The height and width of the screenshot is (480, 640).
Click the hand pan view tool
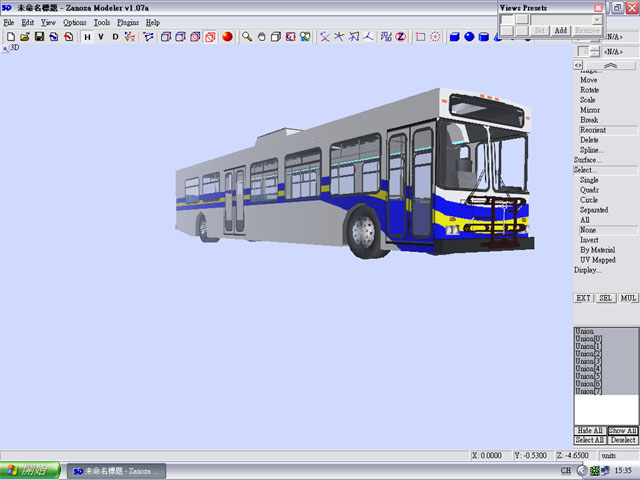point(261,37)
